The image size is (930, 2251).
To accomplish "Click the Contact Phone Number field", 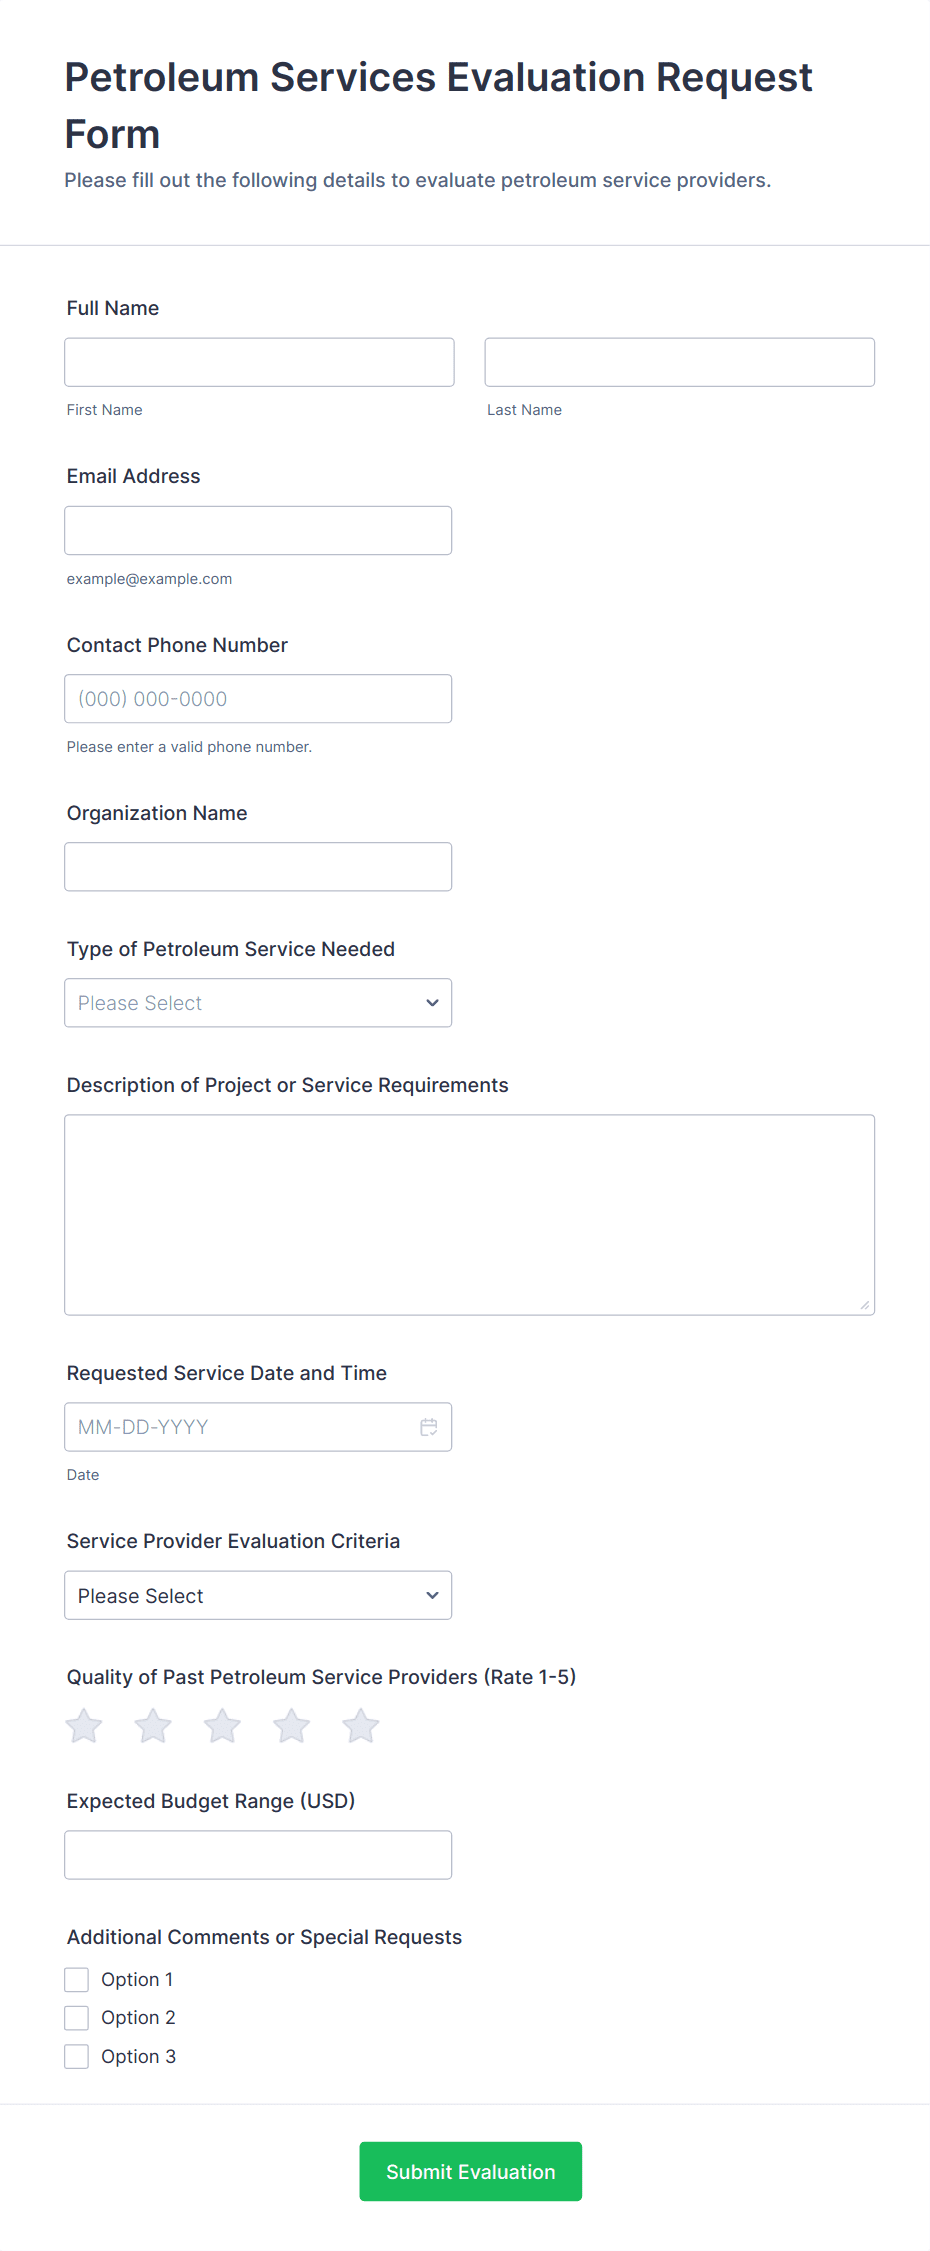I will coord(258,699).
